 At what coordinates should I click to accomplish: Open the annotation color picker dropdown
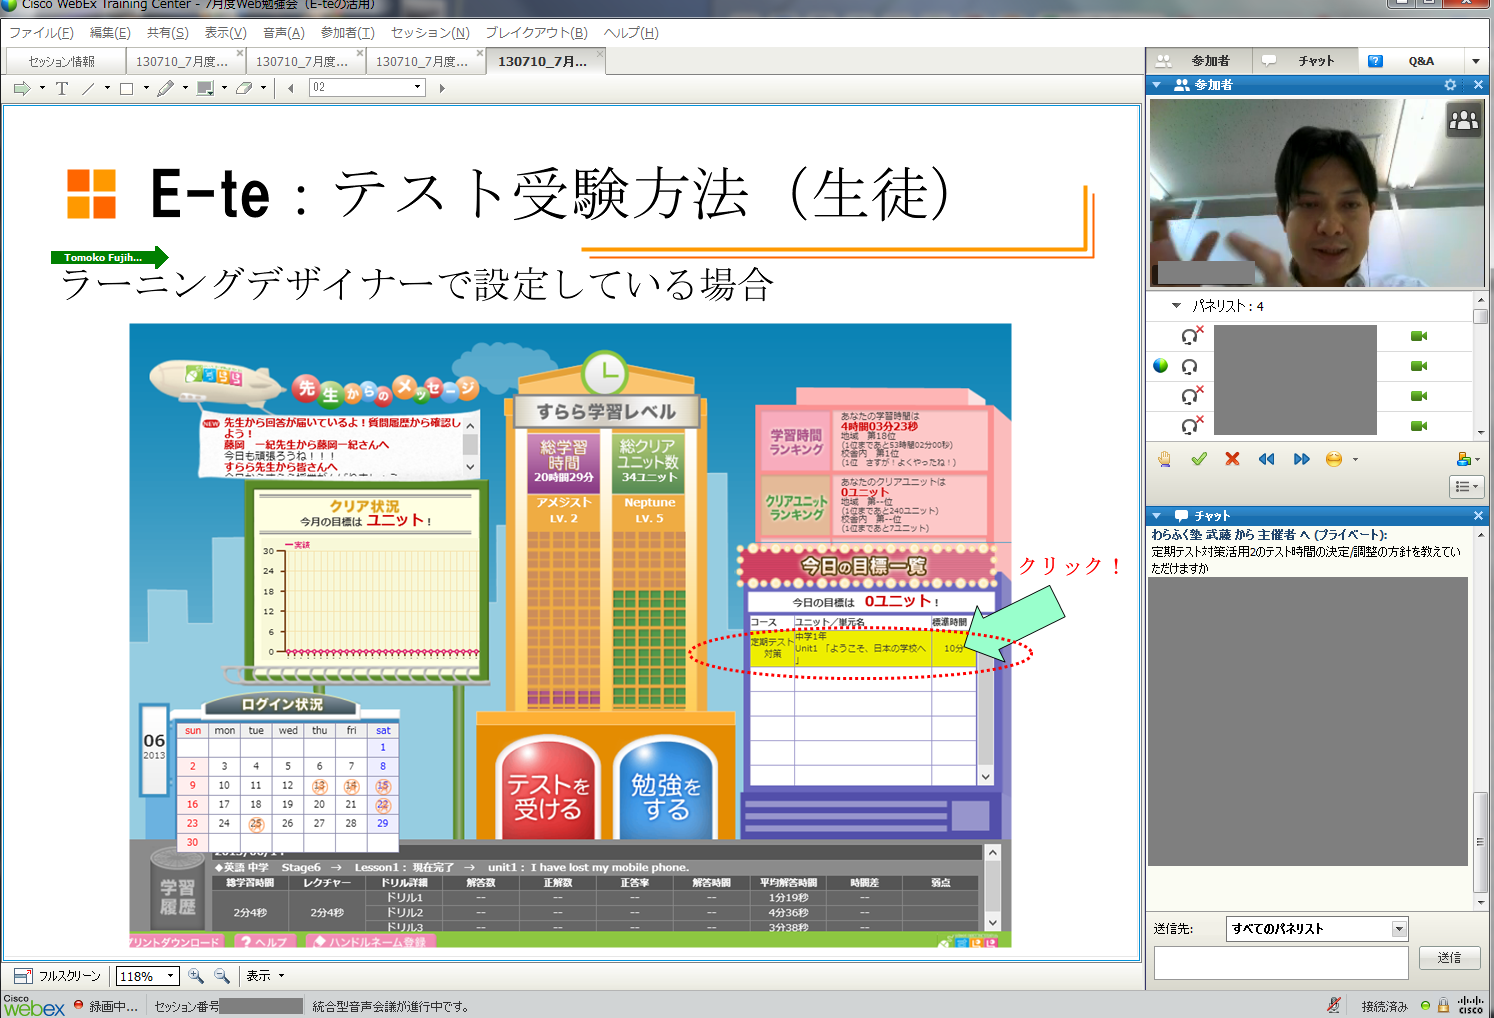coord(224,88)
